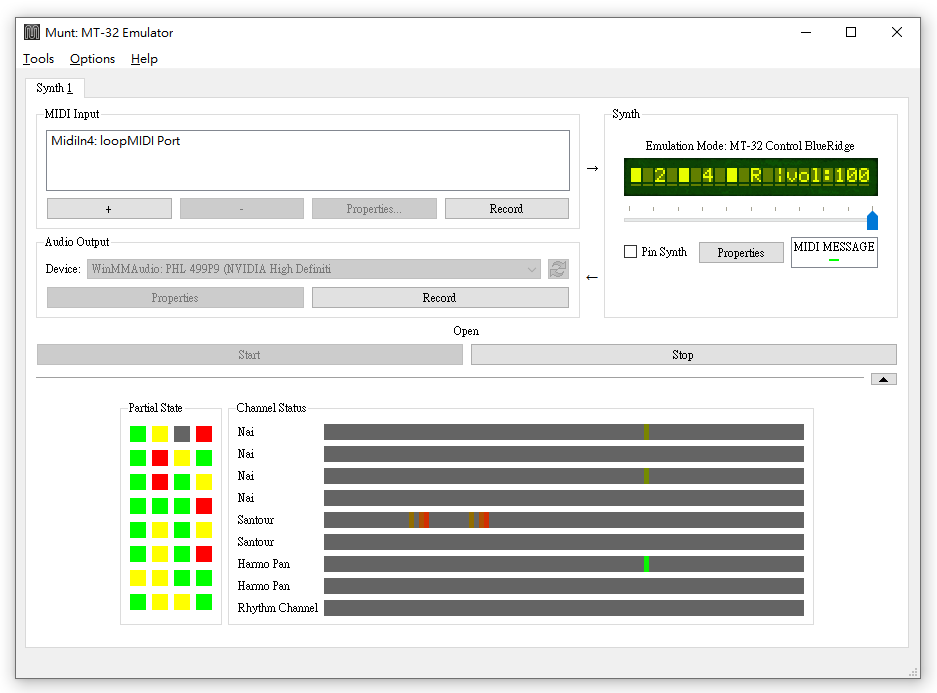Click Record in MIDI Input section
Viewport: 937px width, 693px height.
click(x=507, y=208)
